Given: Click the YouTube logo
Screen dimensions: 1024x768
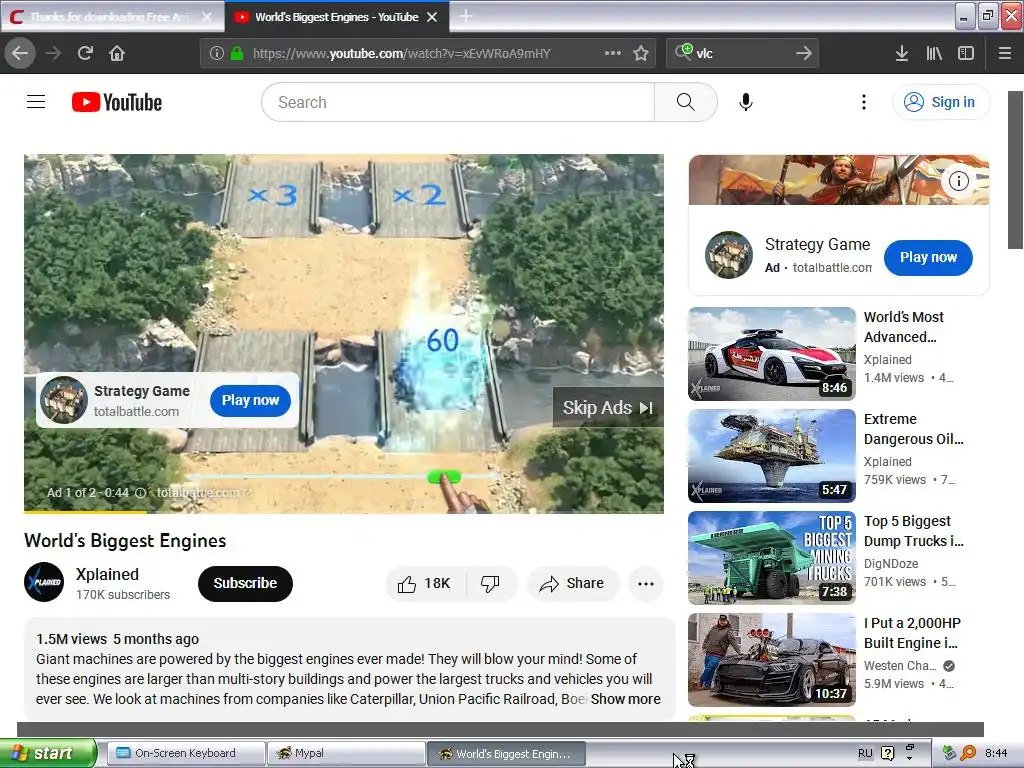Looking at the screenshot, I should pos(117,102).
